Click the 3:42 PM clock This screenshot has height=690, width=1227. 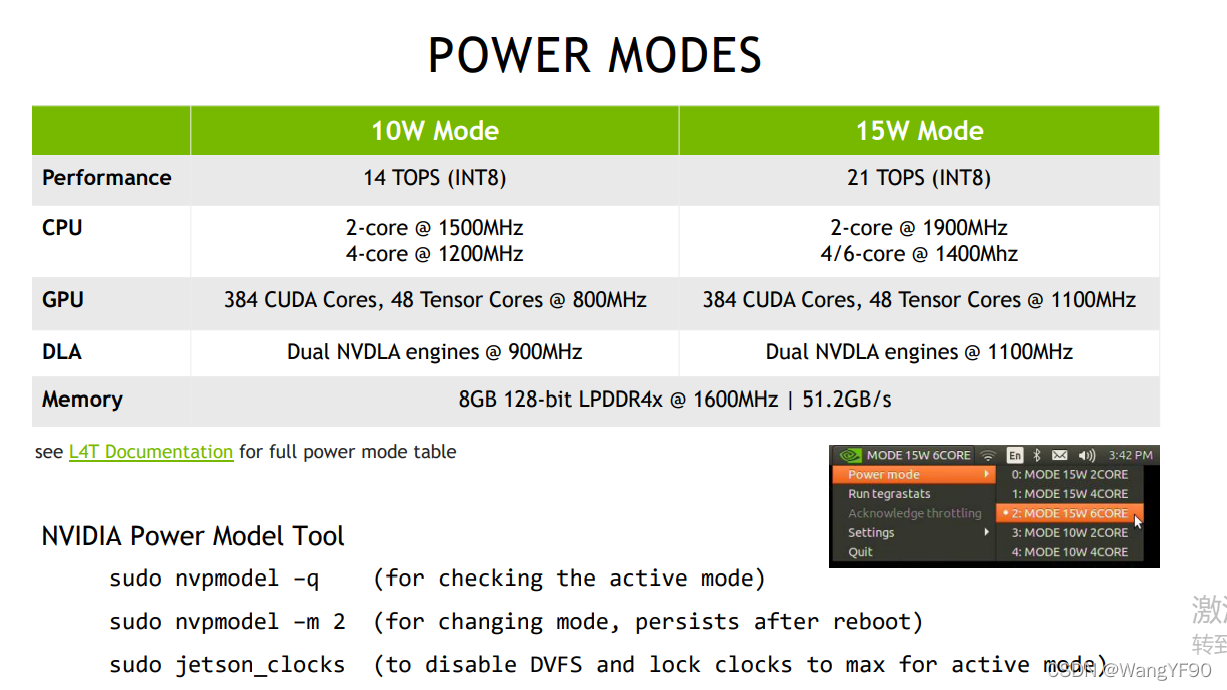click(x=1130, y=455)
